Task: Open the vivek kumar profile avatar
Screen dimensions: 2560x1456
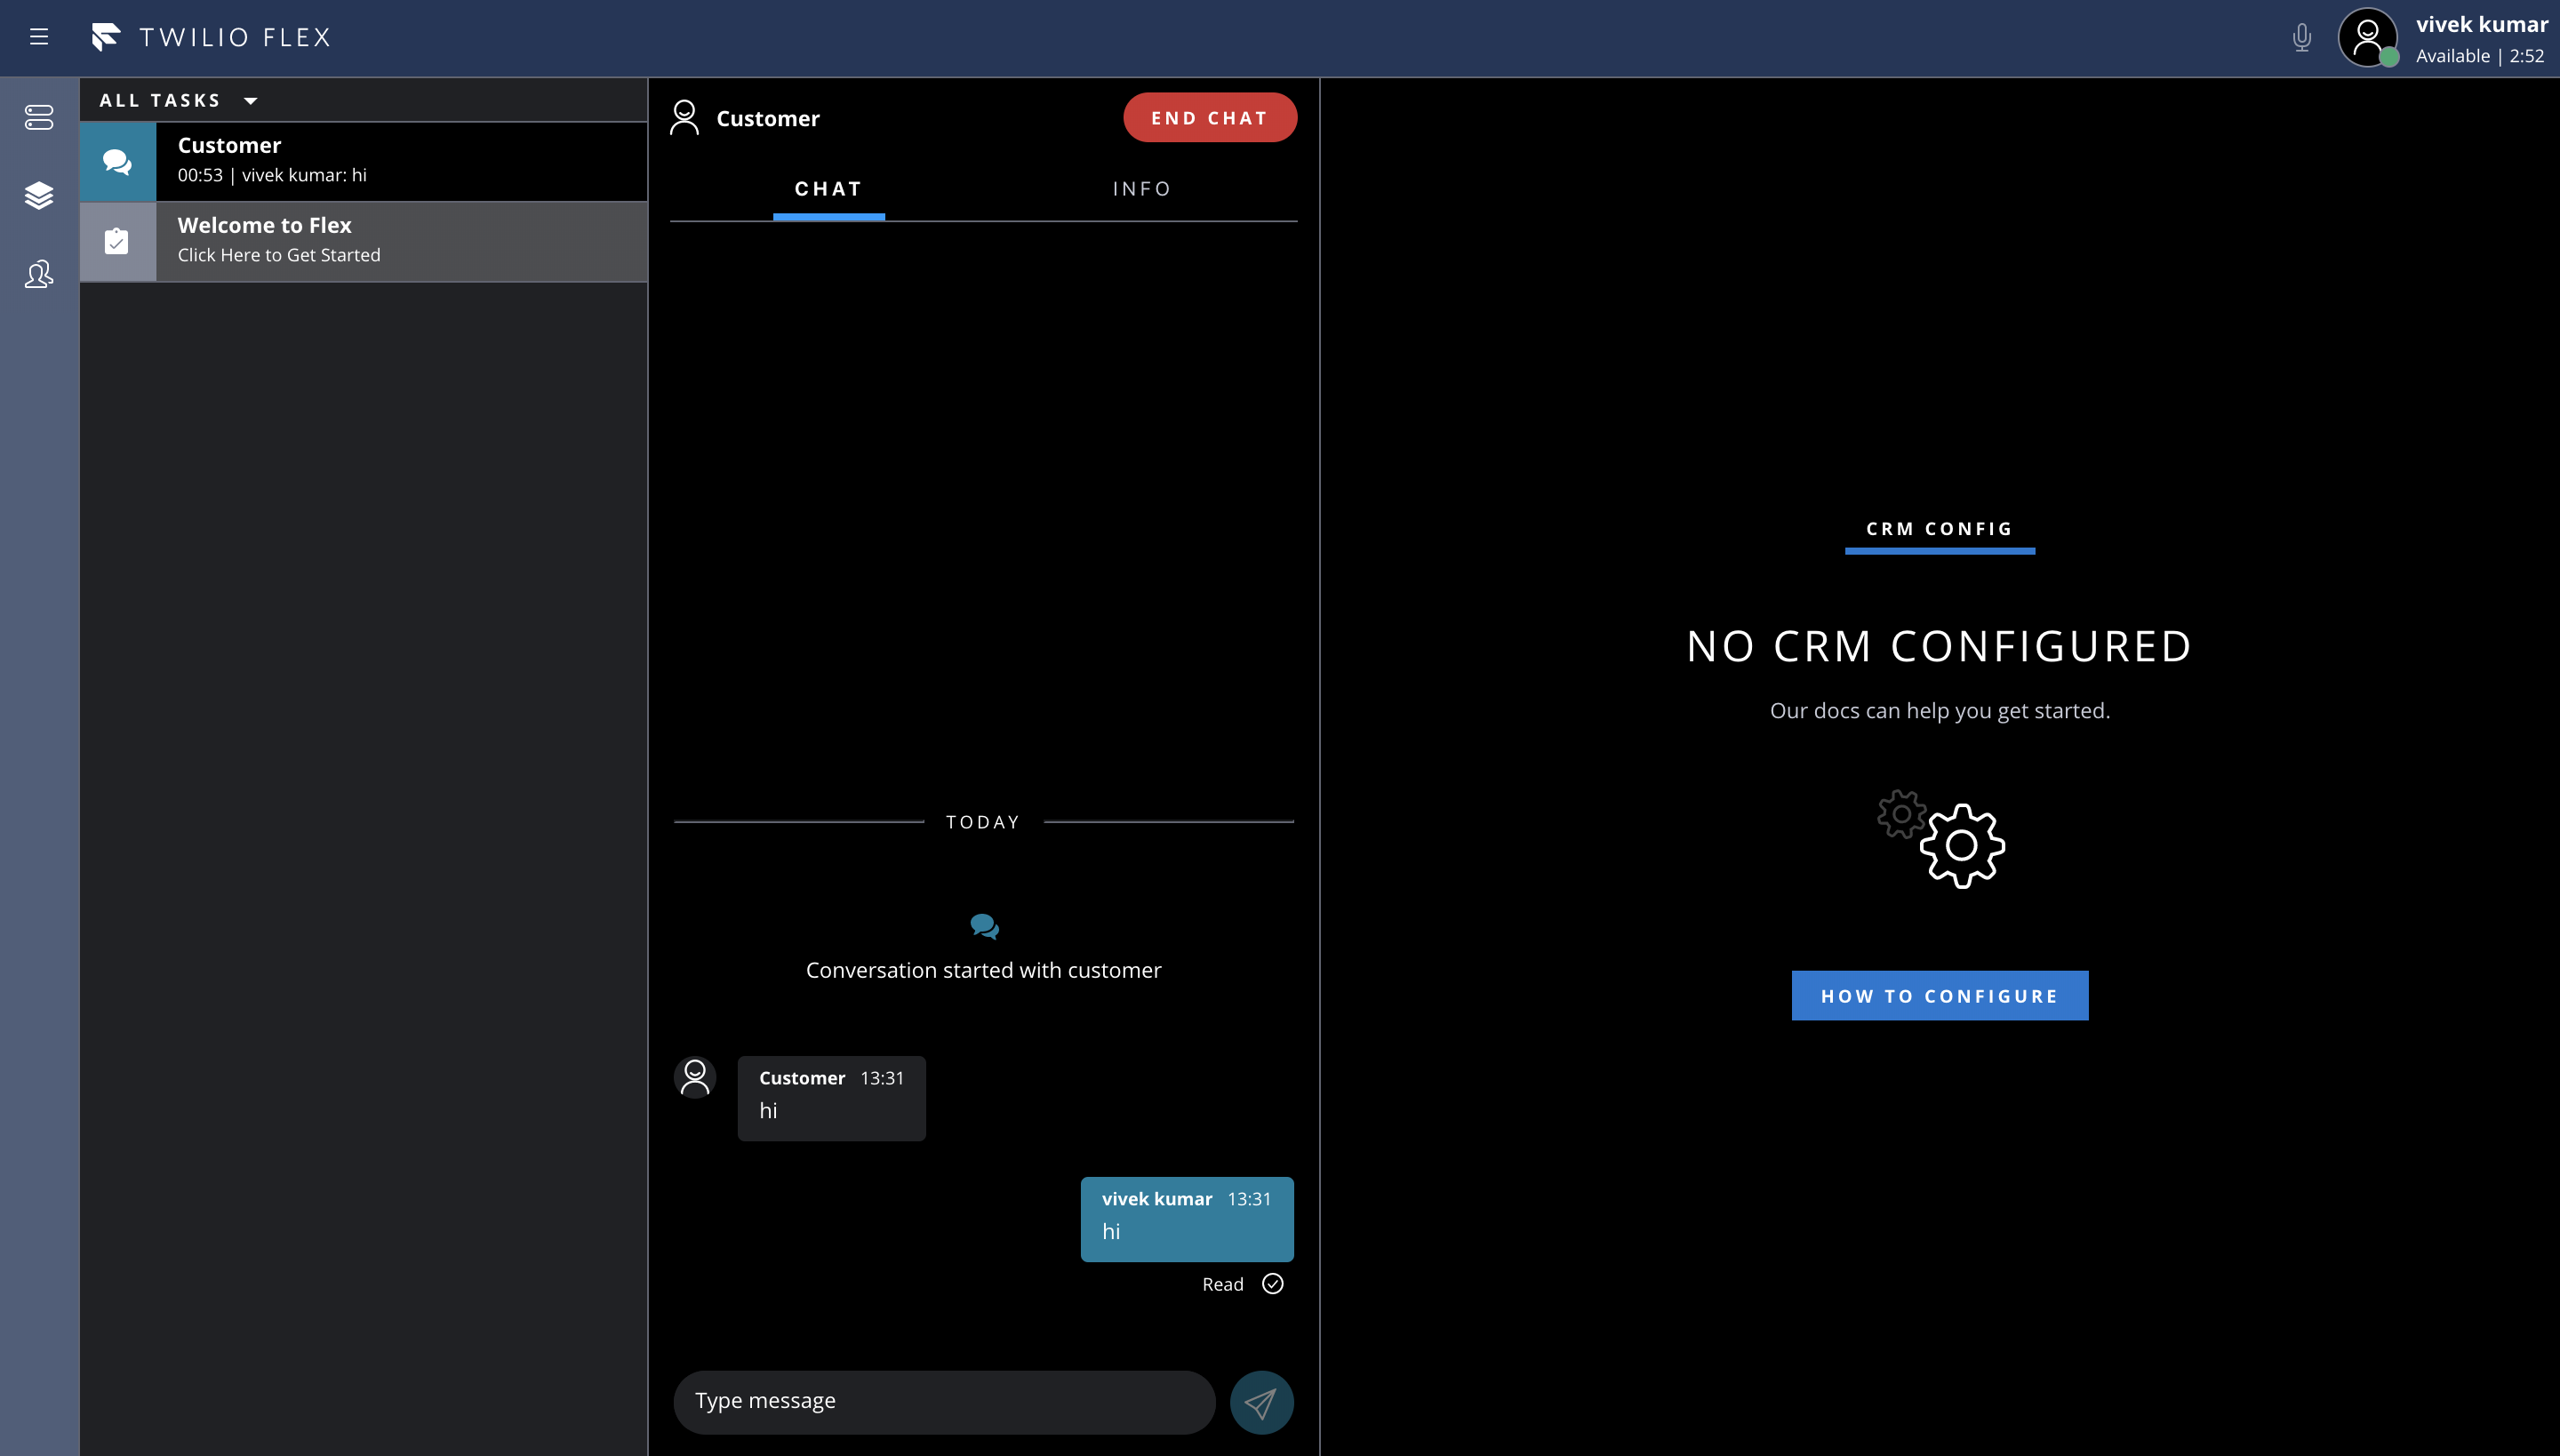Action: coord(2367,38)
